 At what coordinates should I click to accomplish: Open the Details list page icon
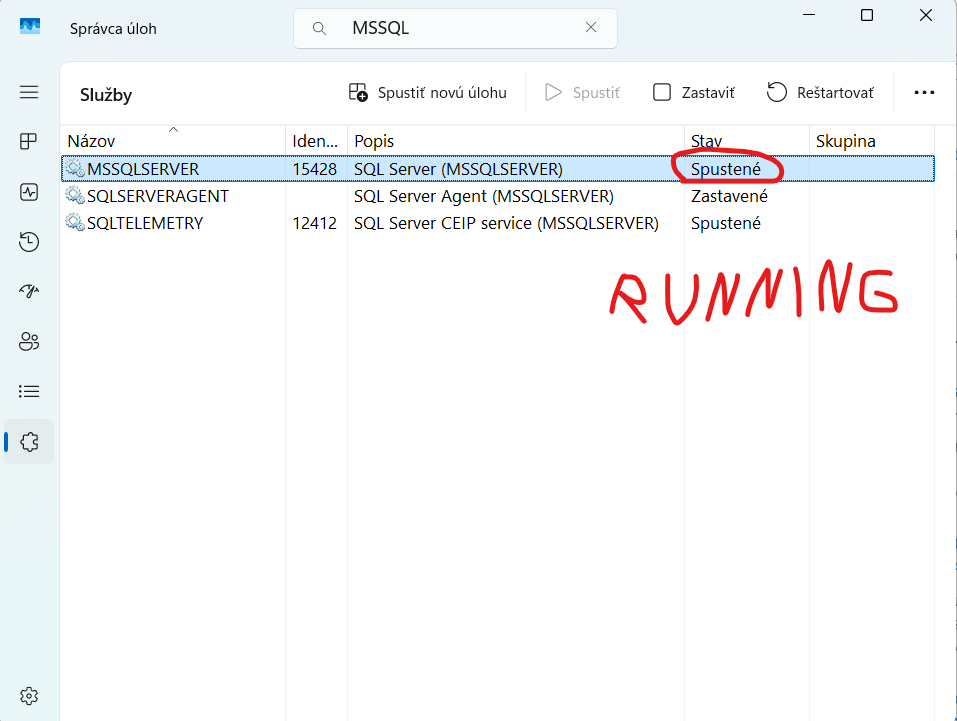29,391
